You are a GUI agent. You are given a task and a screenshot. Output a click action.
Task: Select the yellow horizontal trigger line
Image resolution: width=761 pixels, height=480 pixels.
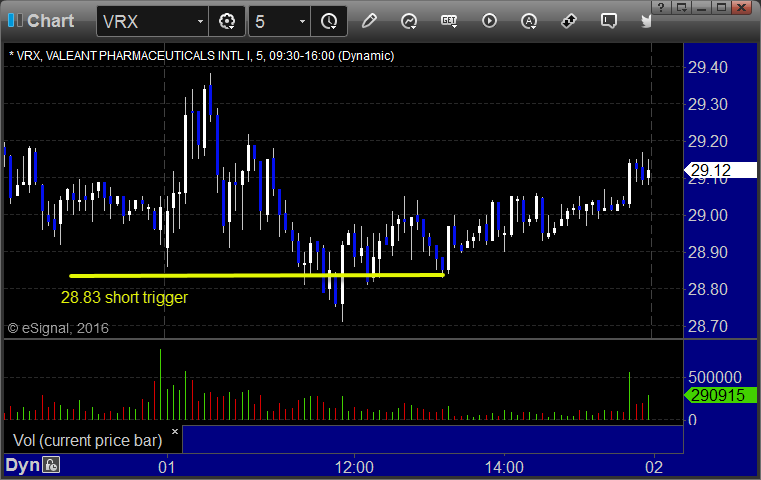257,276
